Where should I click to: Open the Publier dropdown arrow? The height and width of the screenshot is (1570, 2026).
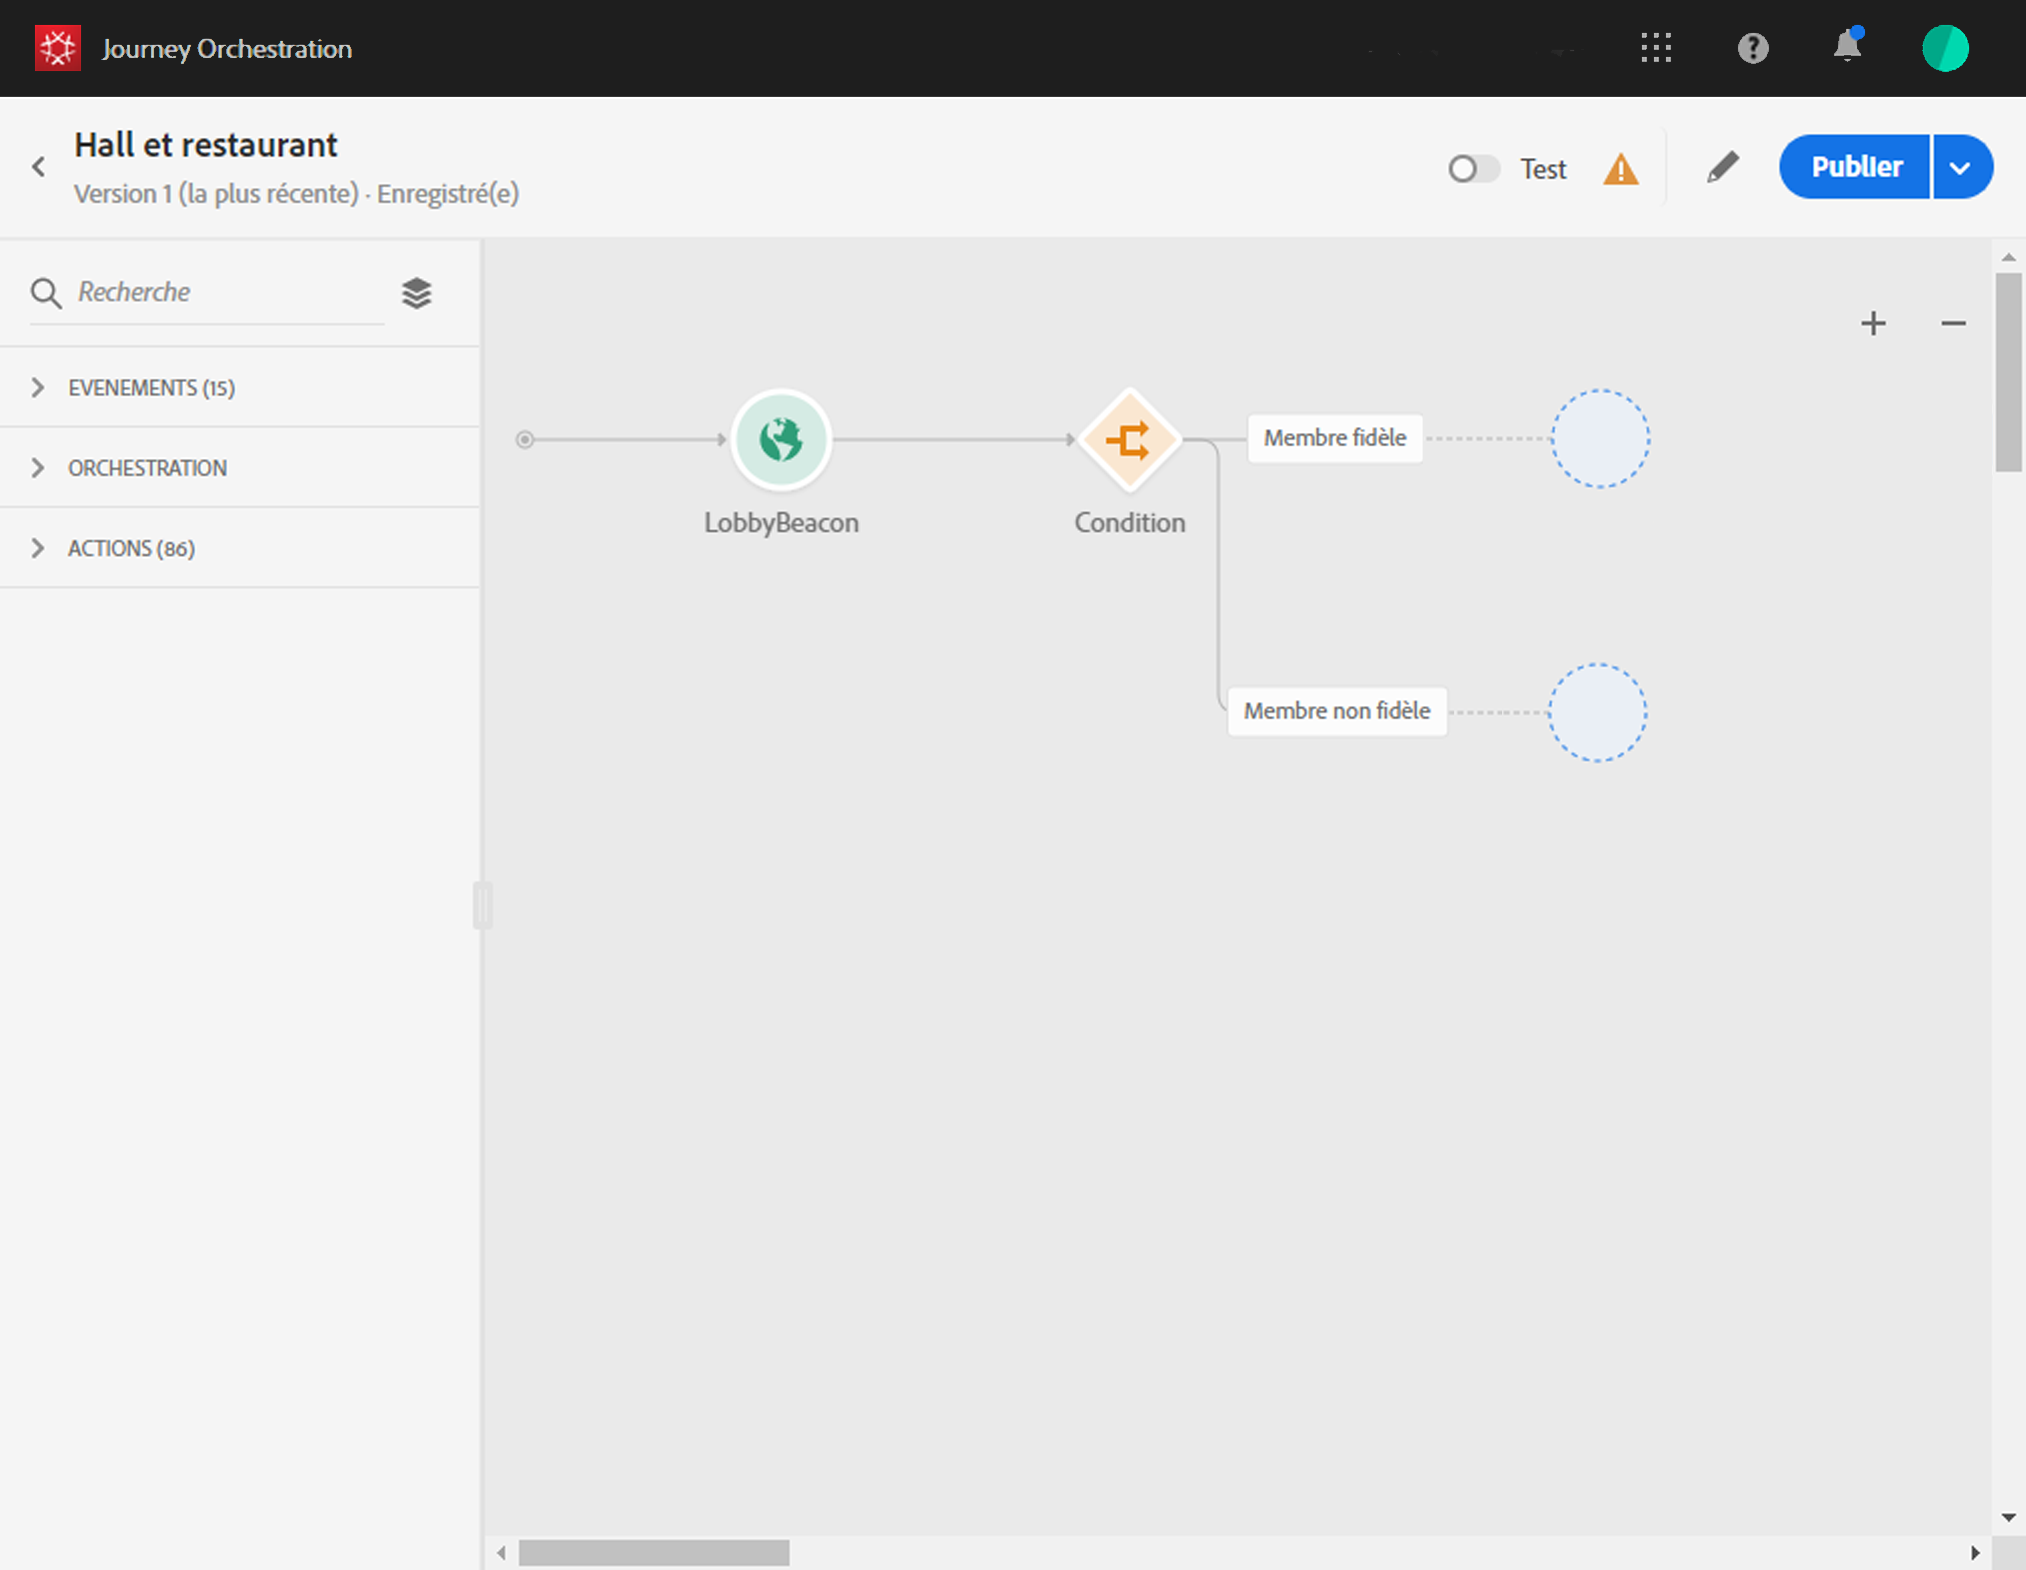click(1961, 167)
